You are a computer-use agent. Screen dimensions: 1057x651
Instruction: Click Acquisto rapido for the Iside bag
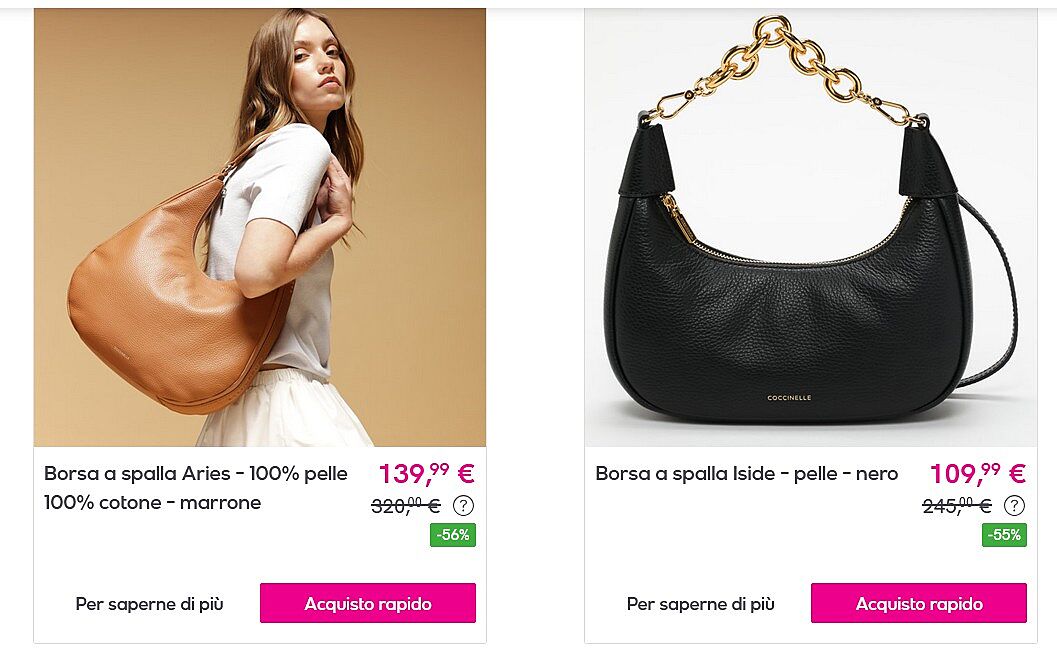919,603
